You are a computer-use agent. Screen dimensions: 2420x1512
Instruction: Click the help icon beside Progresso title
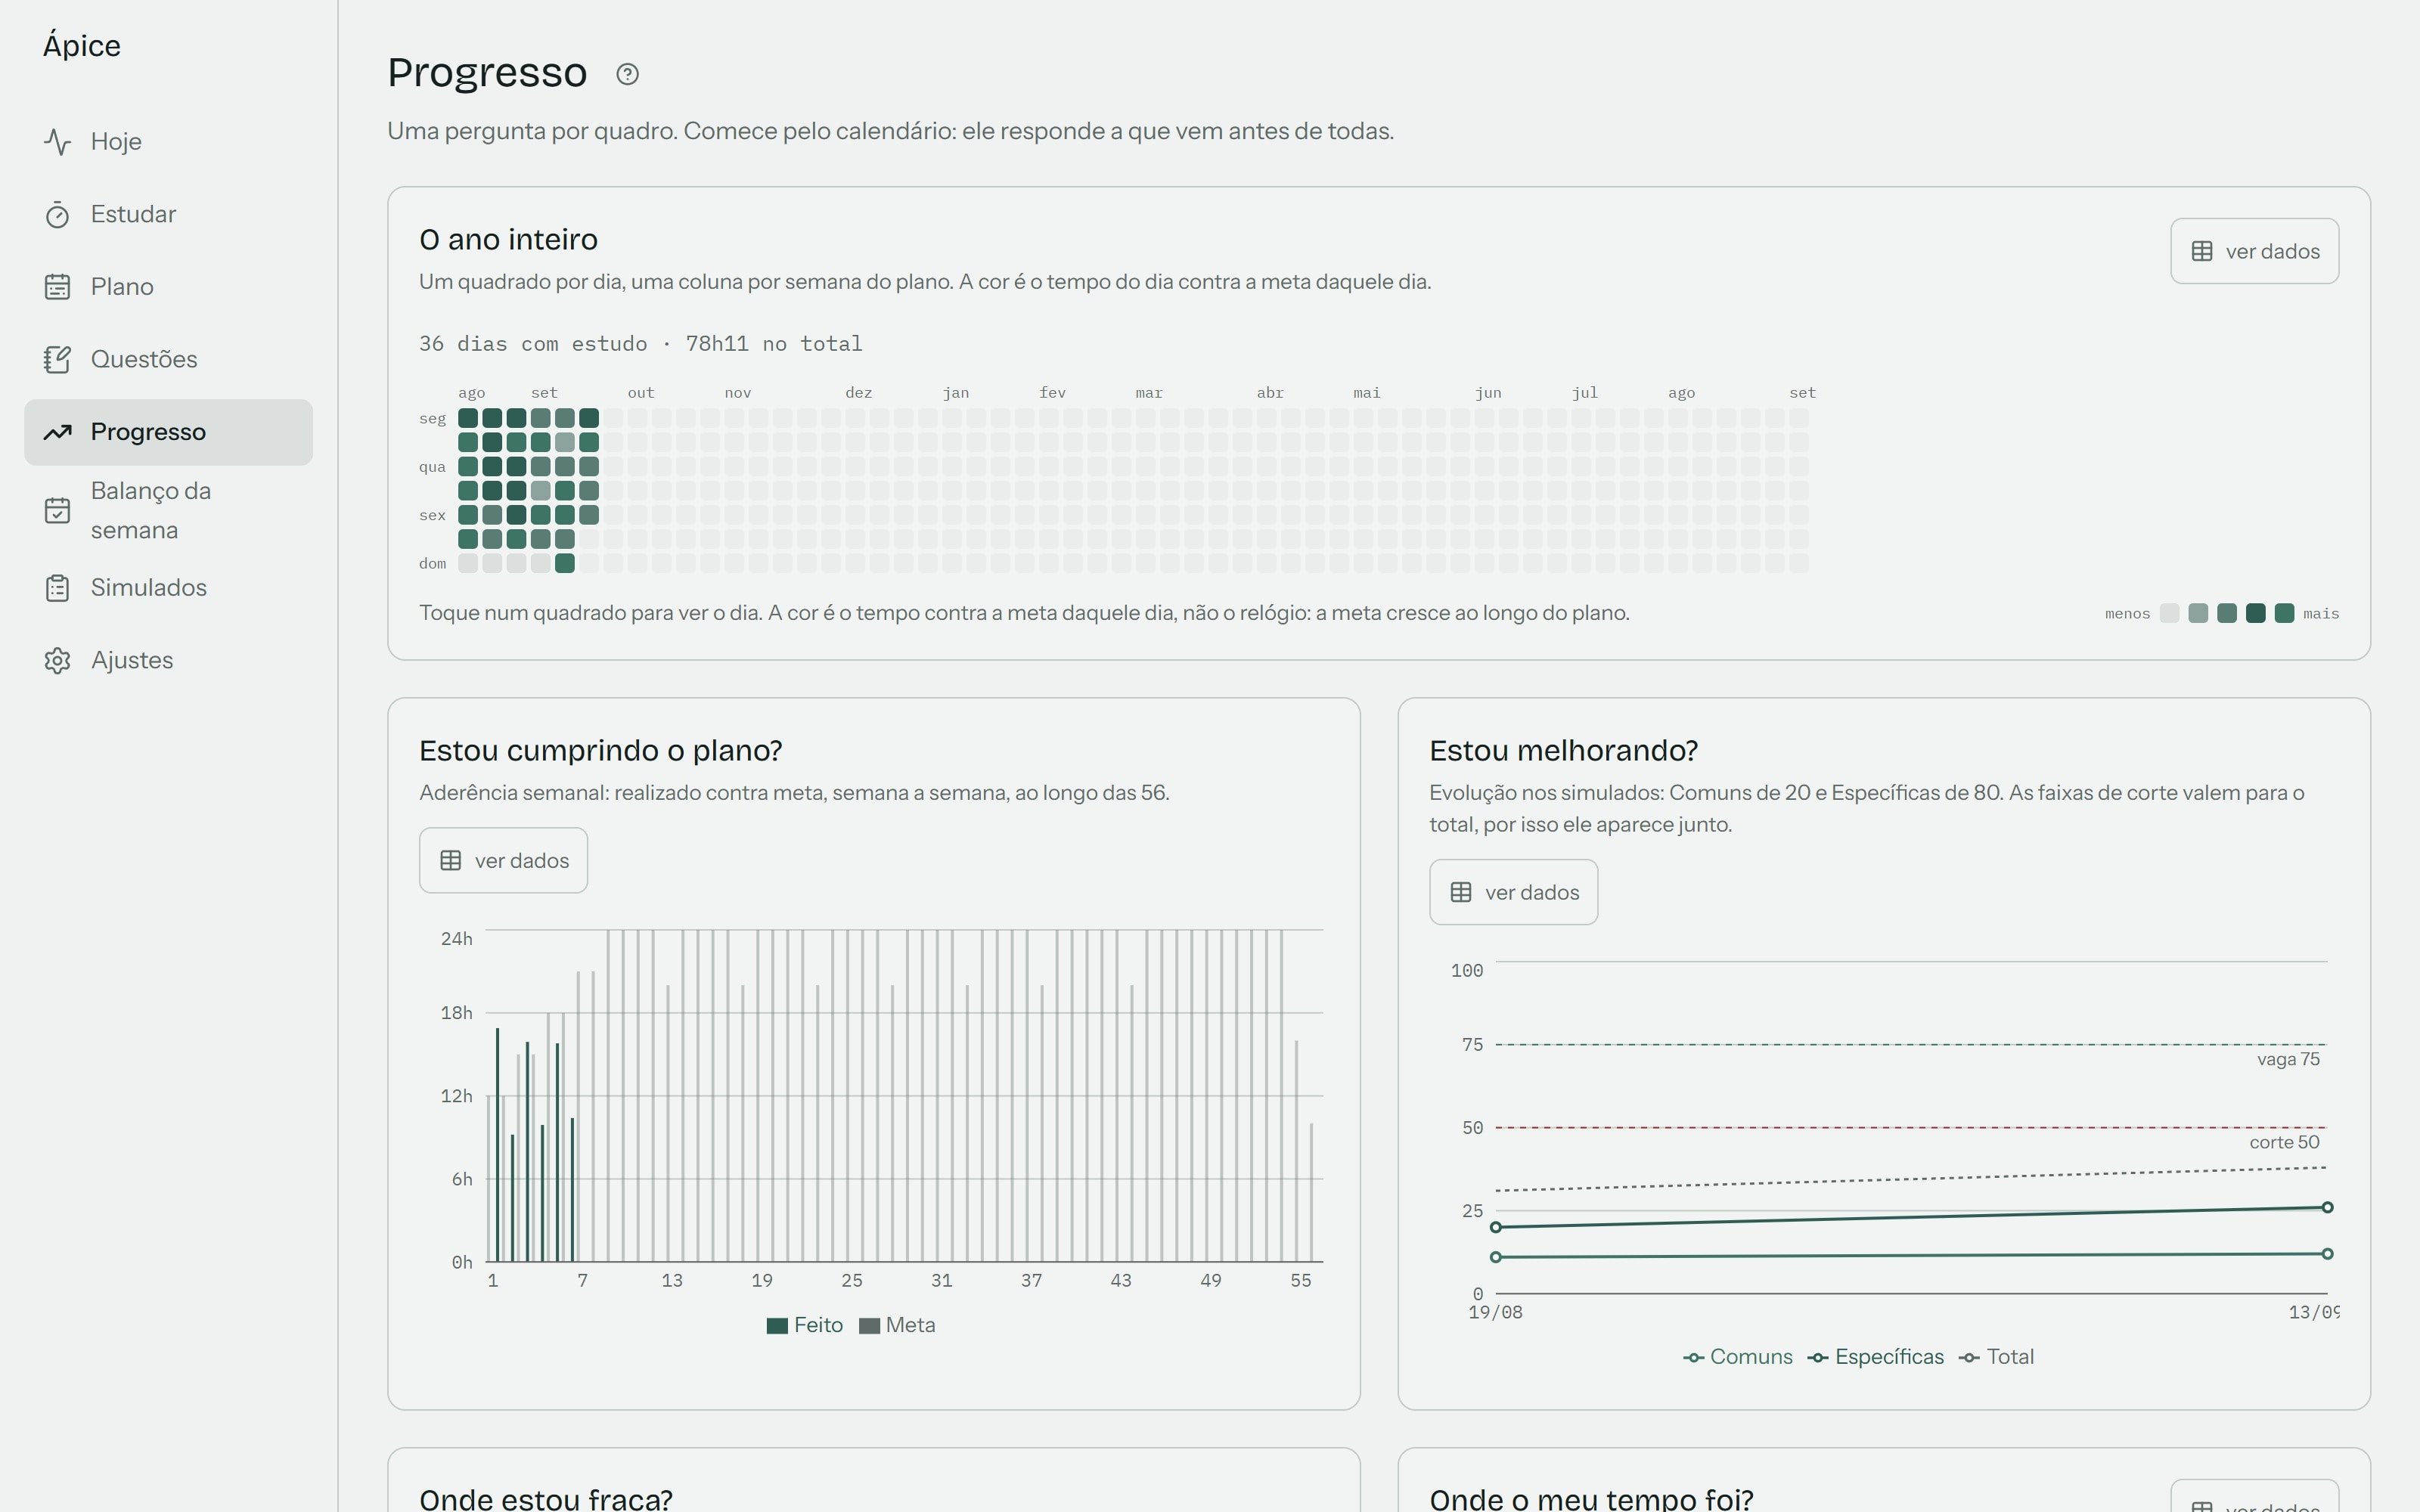[x=627, y=74]
